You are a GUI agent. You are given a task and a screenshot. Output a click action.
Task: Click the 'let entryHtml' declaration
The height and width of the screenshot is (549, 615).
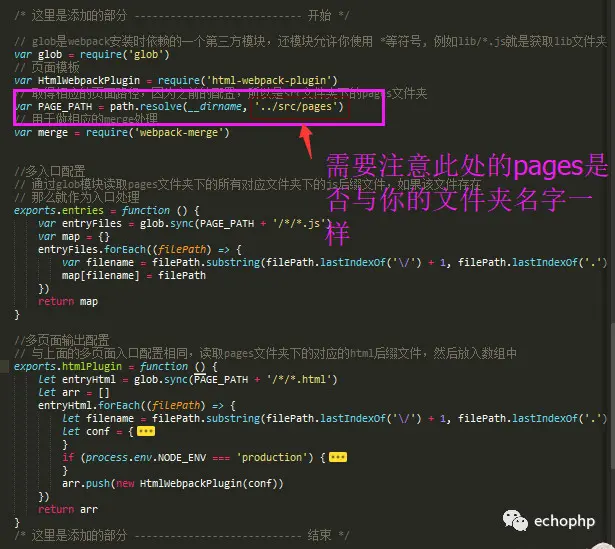point(77,380)
